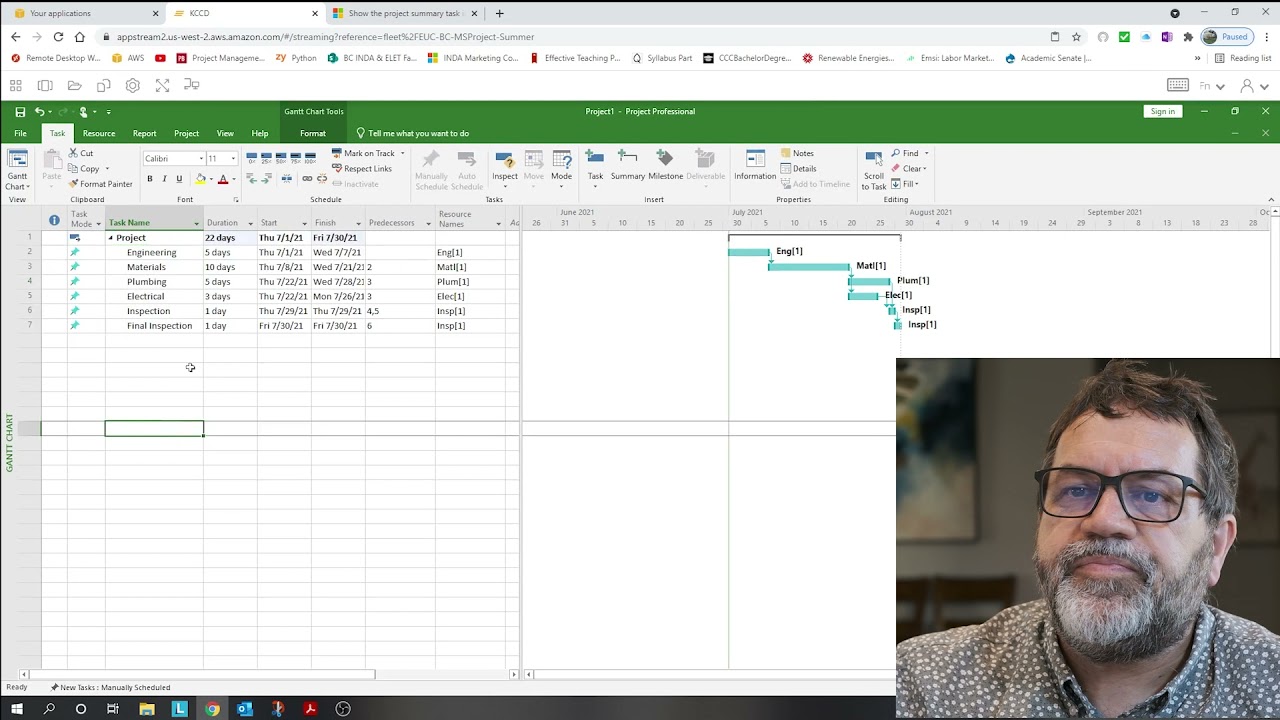
Task: Open the Gantt Chart view button
Action: click(17, 170)
